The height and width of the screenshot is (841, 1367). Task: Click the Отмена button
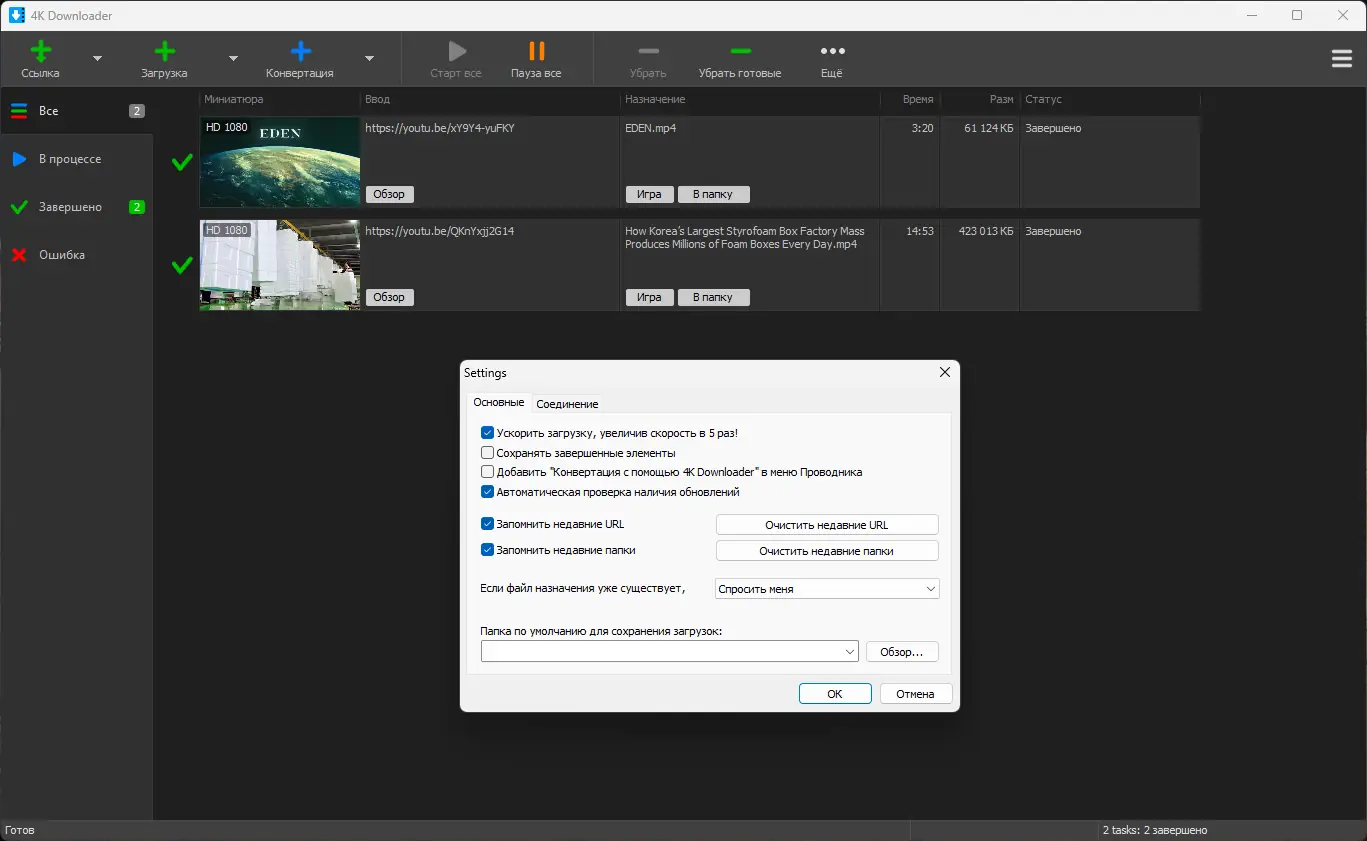pyautogui.click(x=915, y=694)
